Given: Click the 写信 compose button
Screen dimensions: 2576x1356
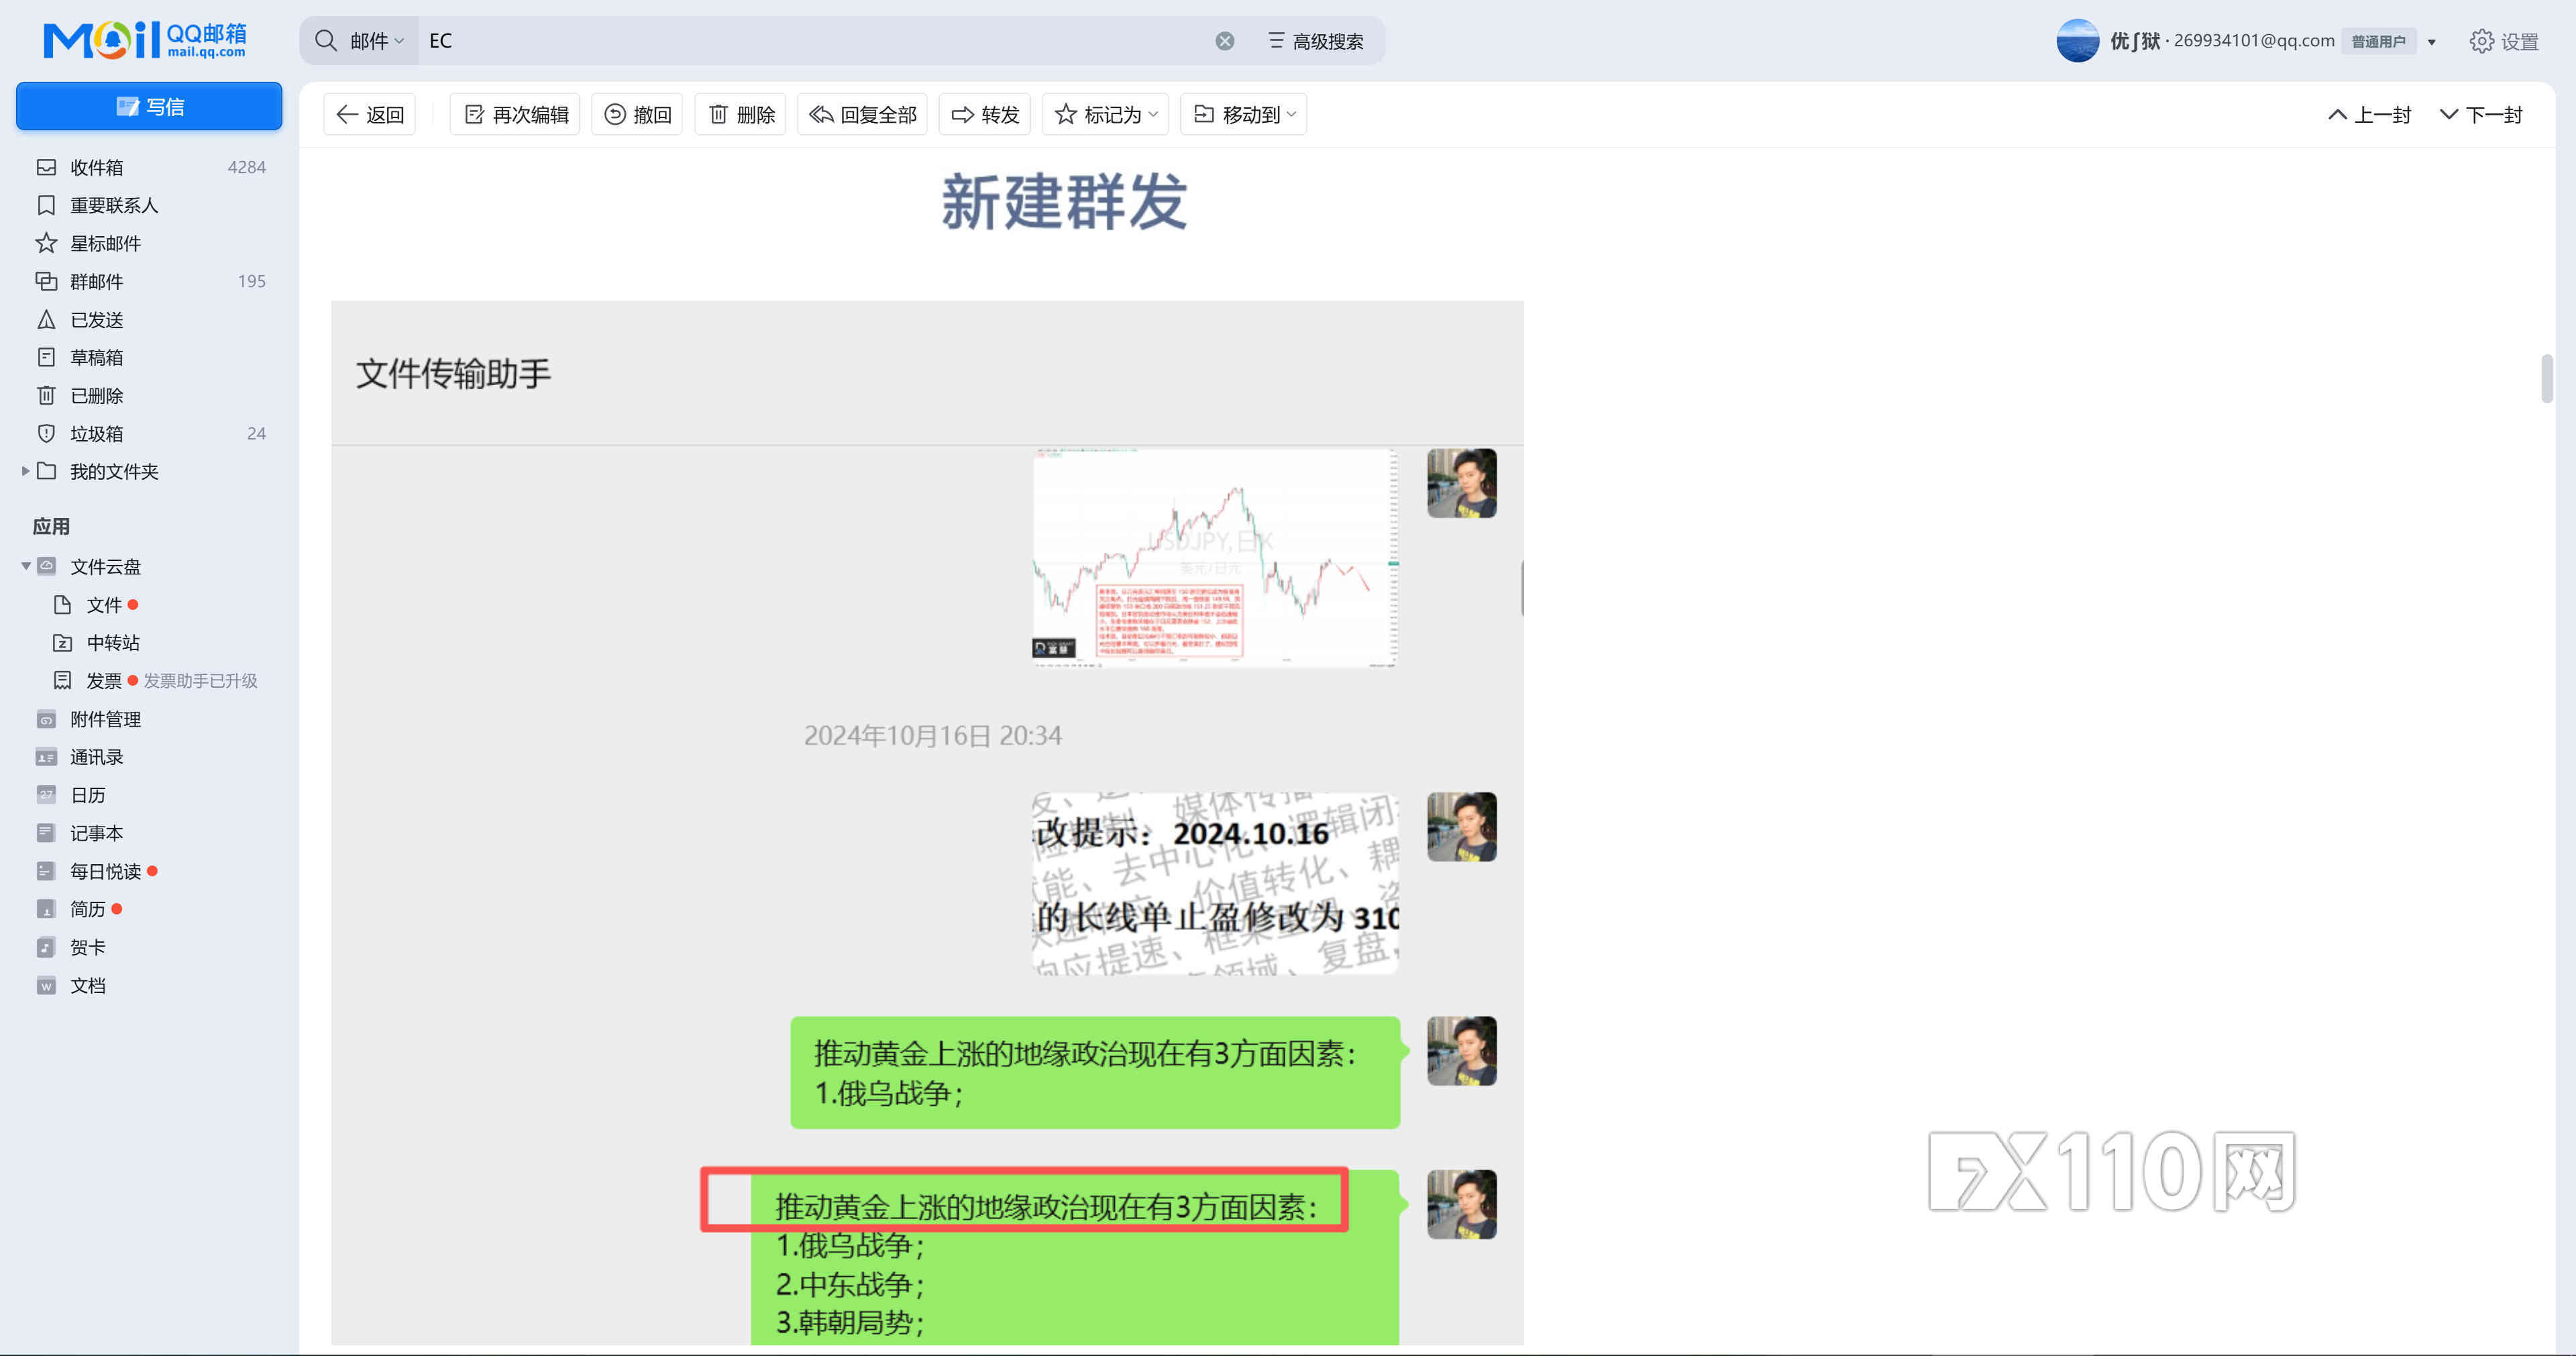Looking at the screenshot, I should pyautogui.click(x=149, y=106).
